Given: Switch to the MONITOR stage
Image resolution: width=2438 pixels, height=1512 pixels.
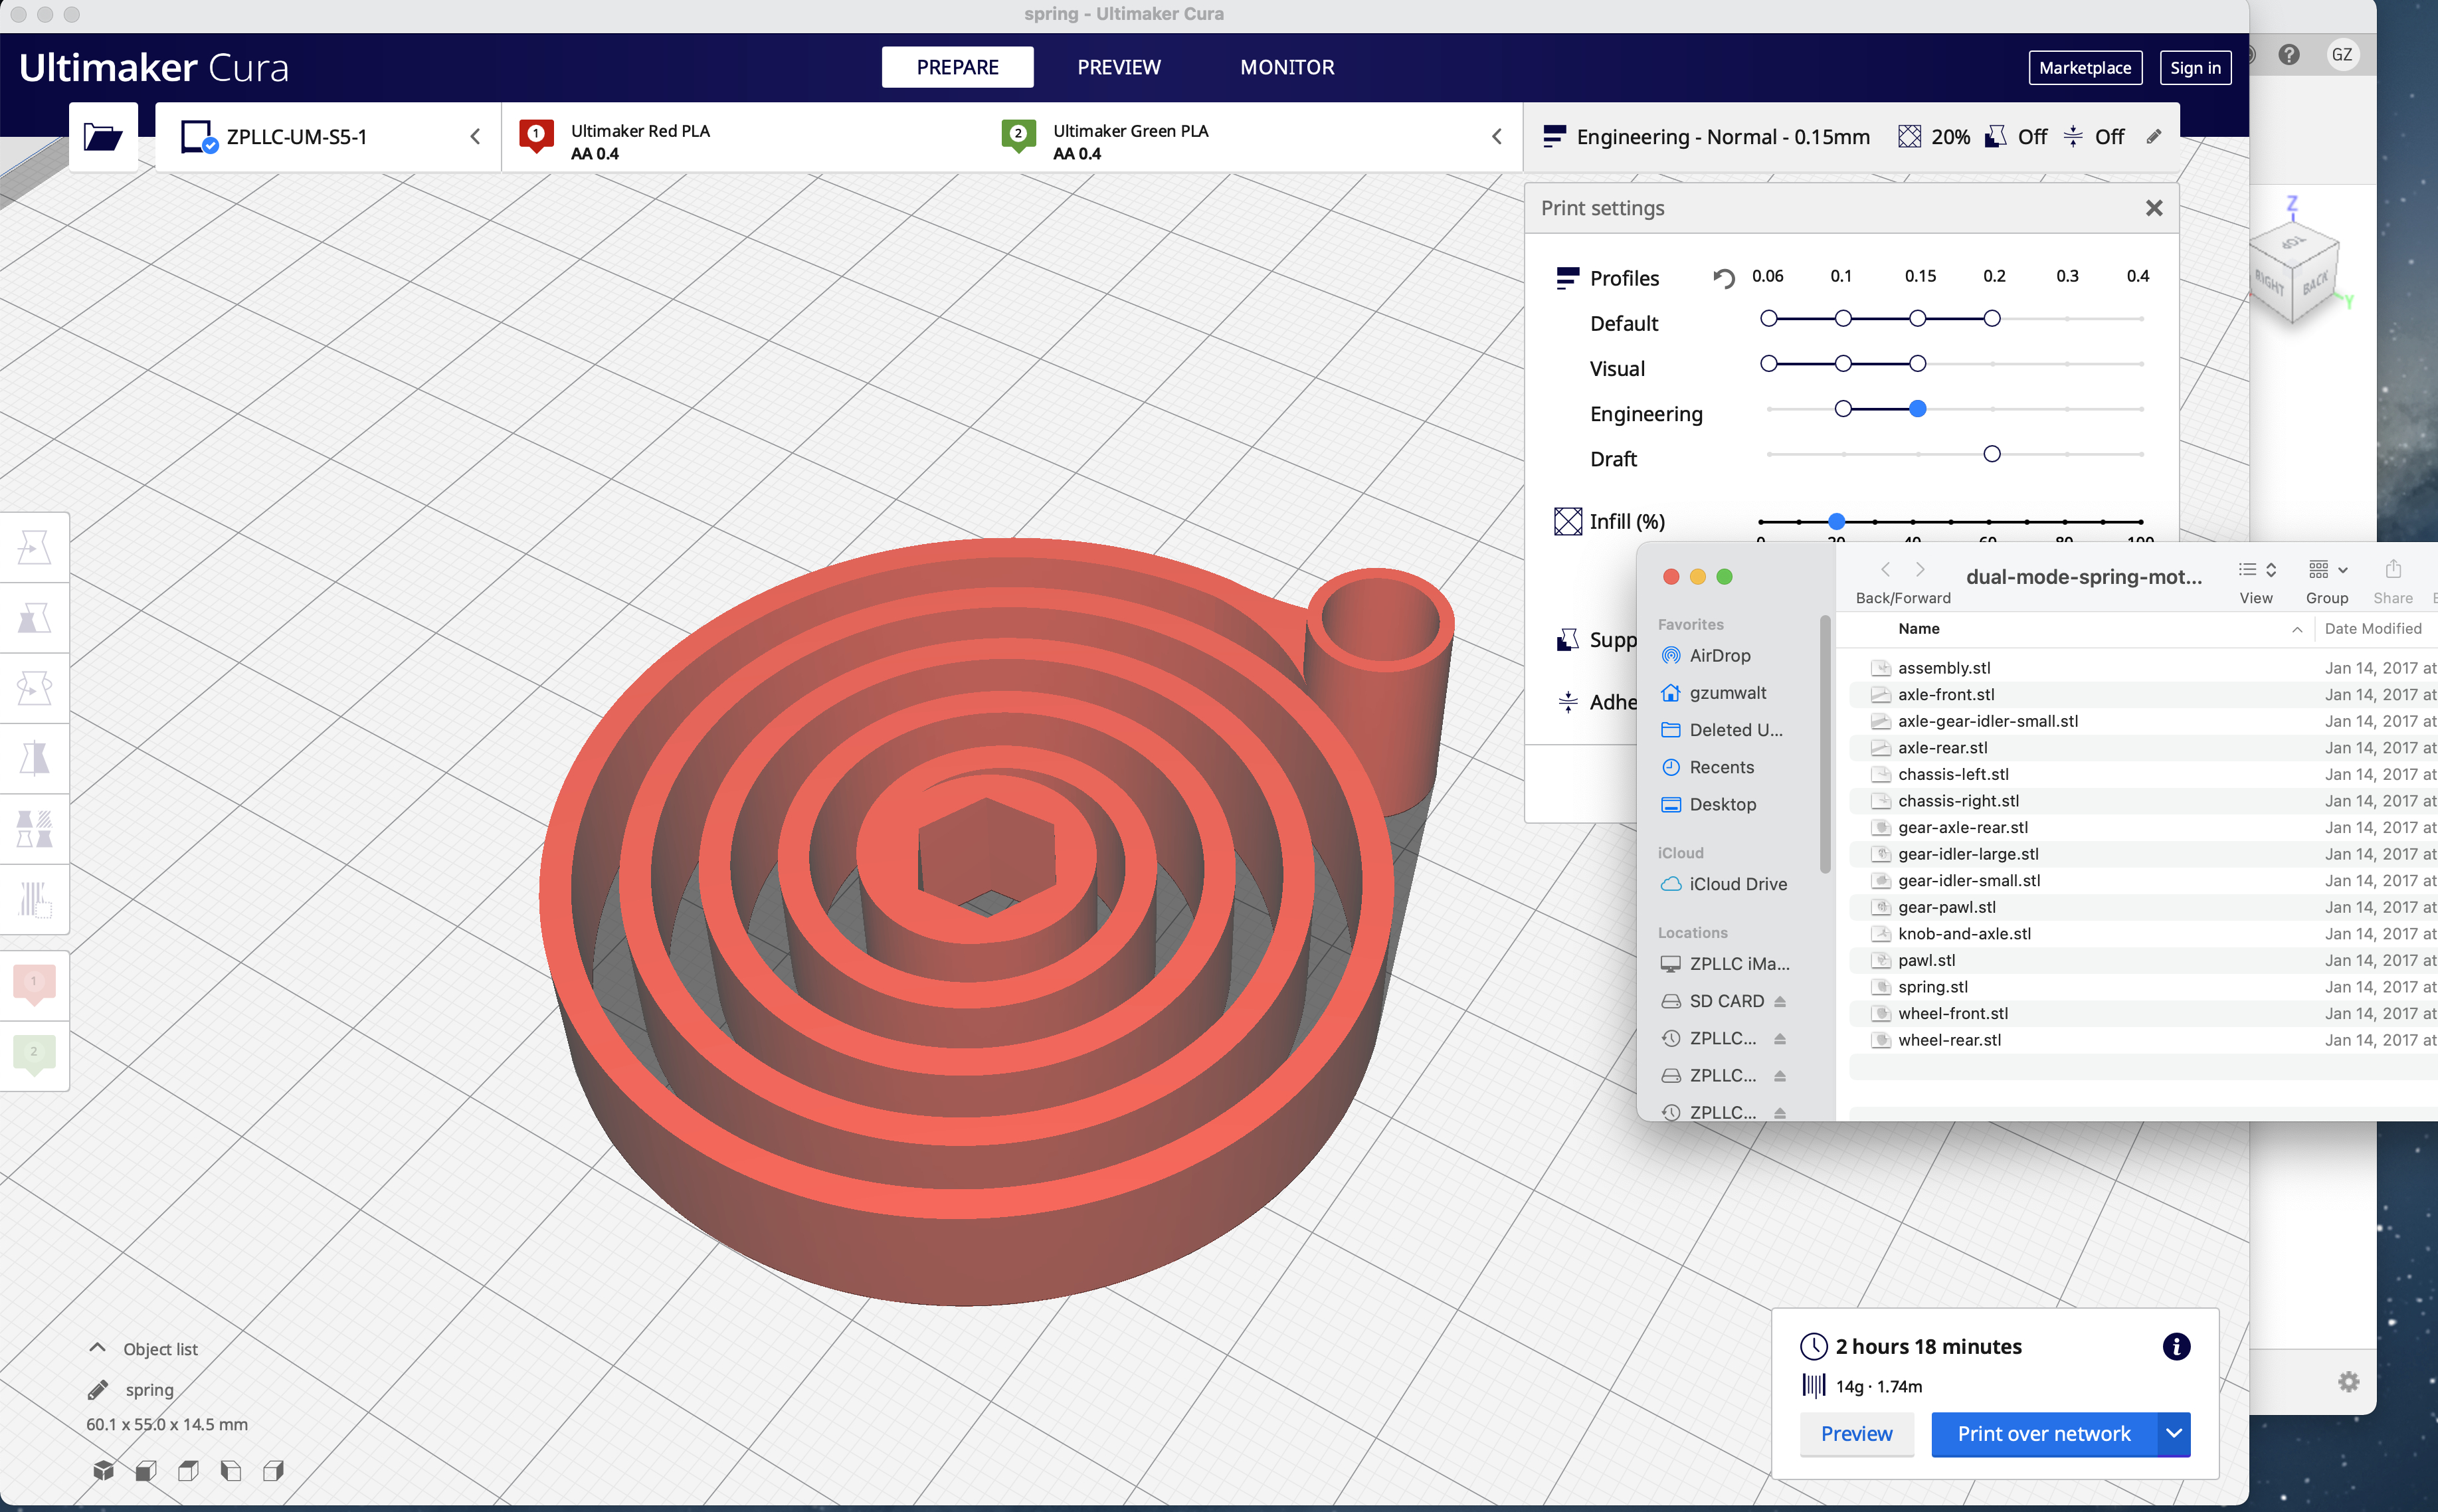Looking at the screenshot, I should (1286, 67).
